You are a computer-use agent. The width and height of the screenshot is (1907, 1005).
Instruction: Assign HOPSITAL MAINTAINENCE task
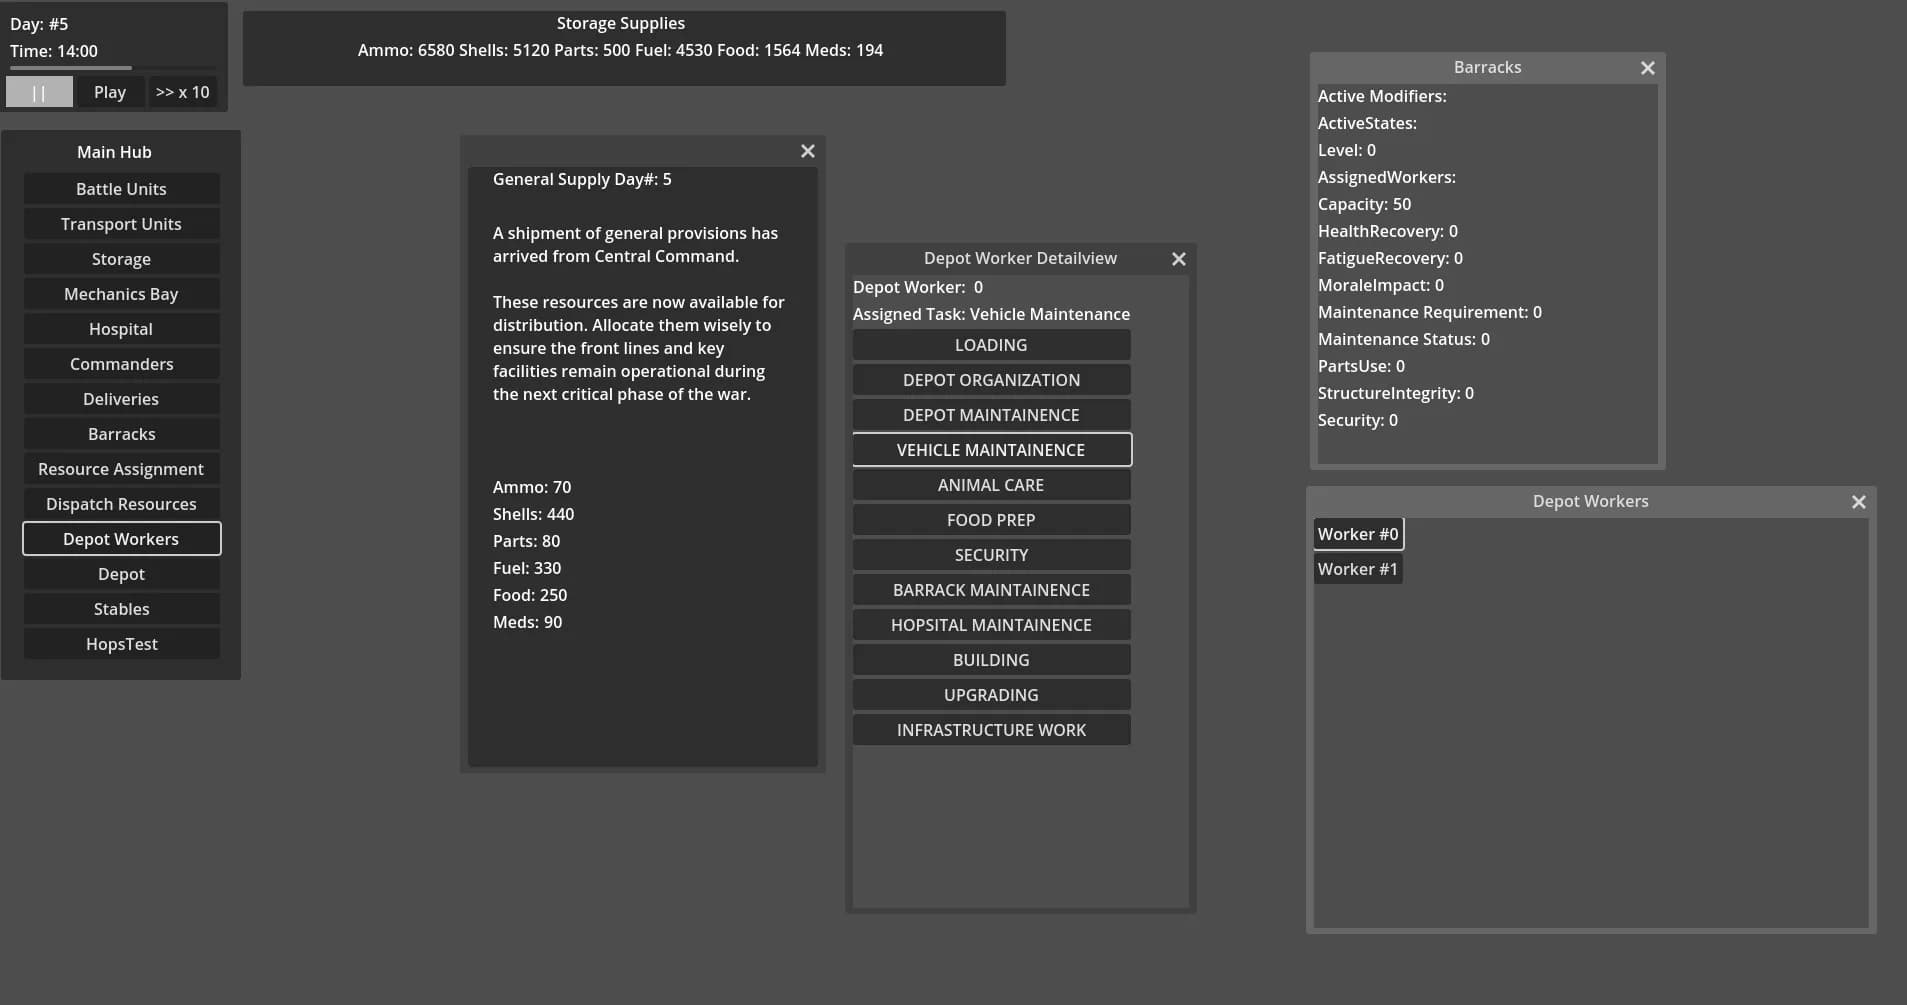pos(991,625)
